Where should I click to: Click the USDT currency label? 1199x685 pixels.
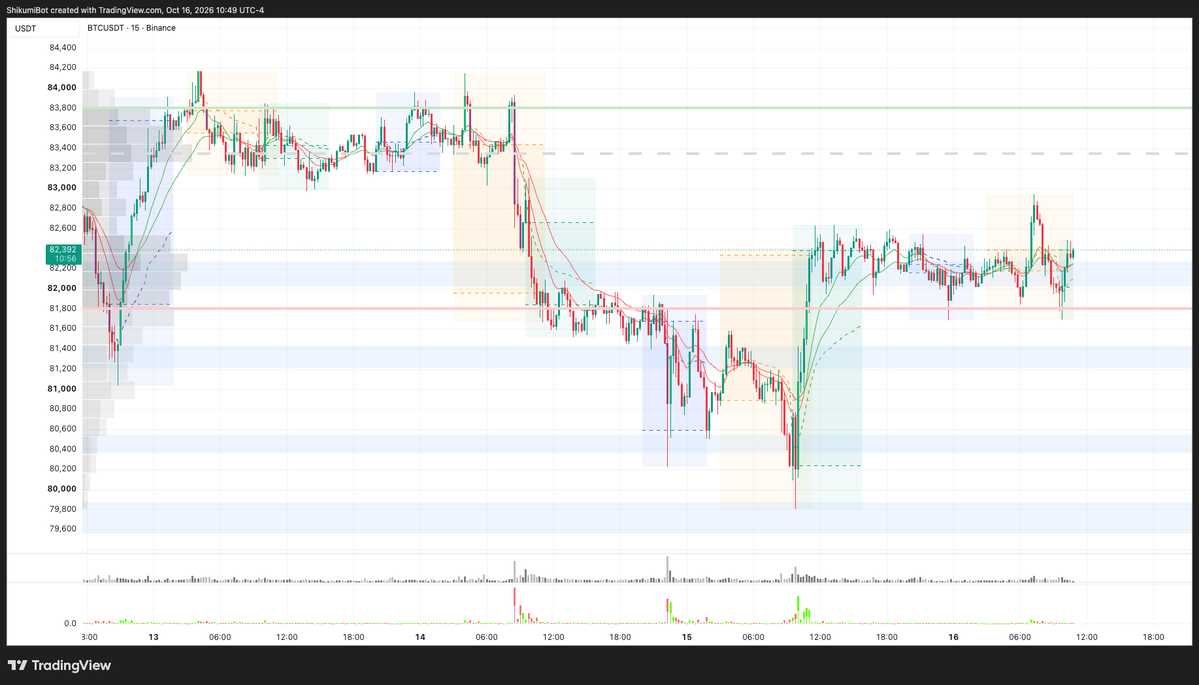pyautogui.click(x=26, y=28)
